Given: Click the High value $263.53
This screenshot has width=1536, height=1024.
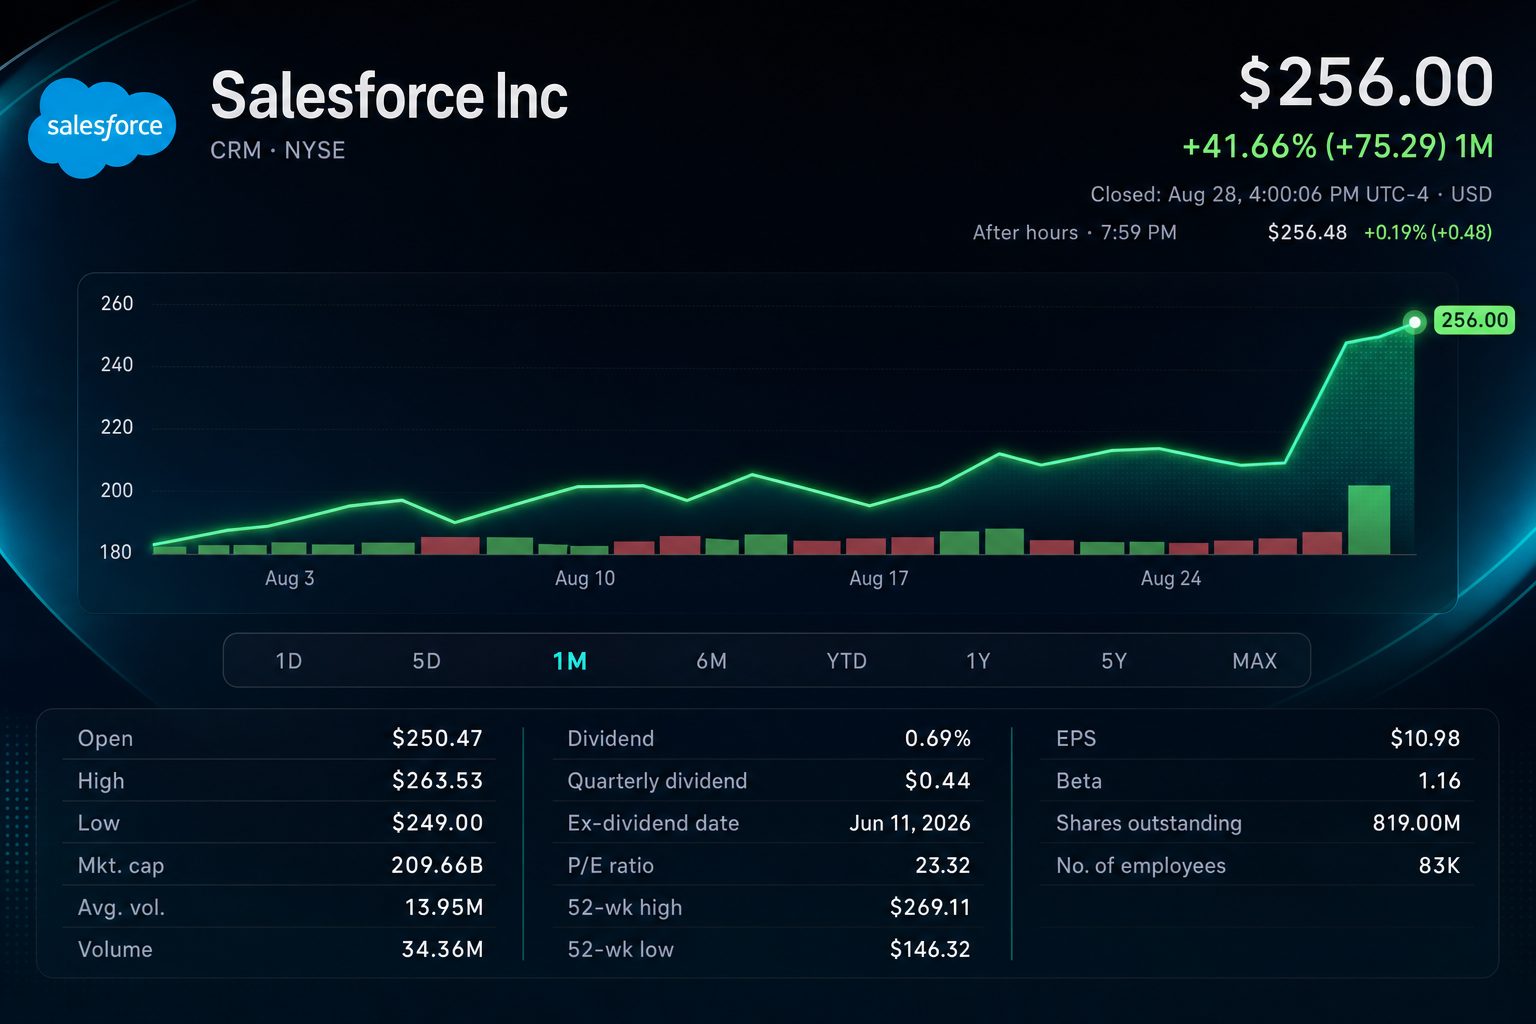Looking at the screenshot, I should click(x=437, y=781).
